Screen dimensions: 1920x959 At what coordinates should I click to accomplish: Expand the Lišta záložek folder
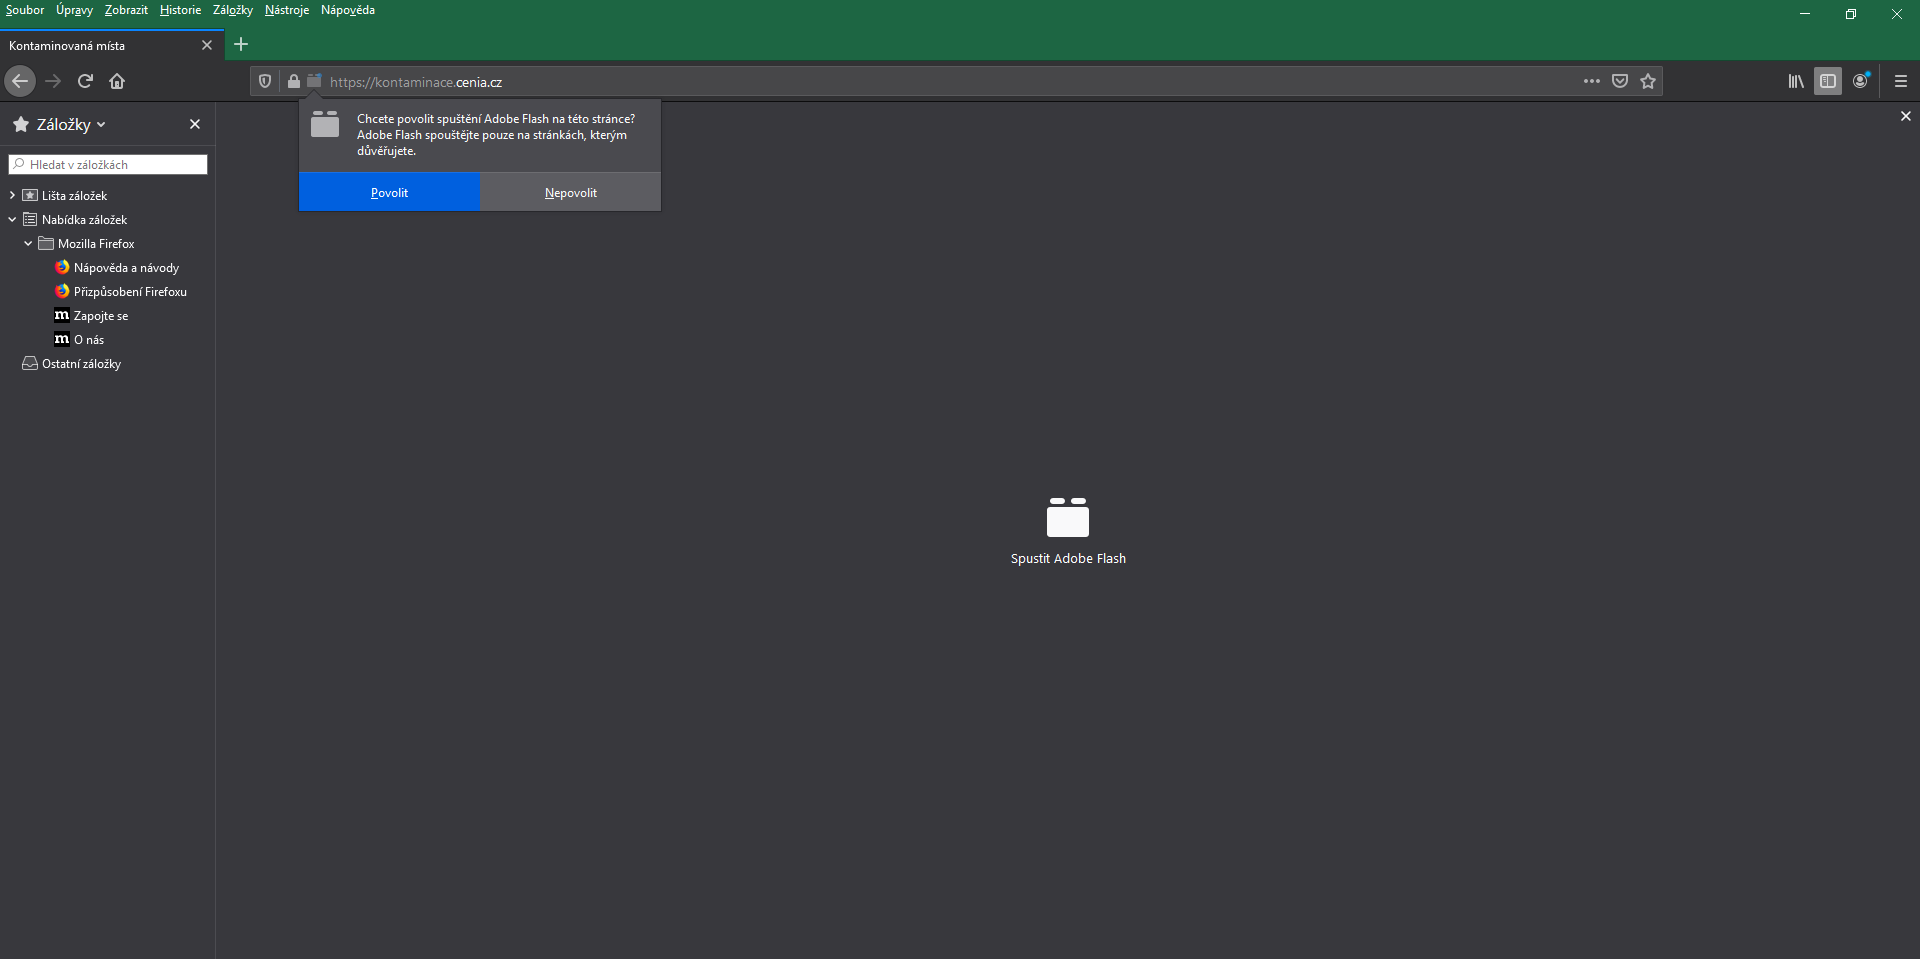point(12,196)
